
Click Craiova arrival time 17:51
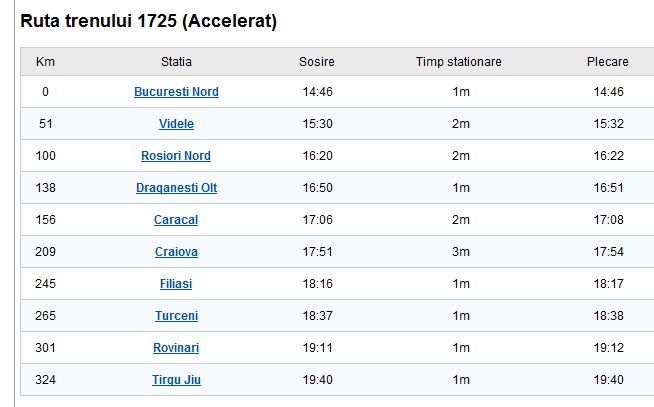point(316,252)
